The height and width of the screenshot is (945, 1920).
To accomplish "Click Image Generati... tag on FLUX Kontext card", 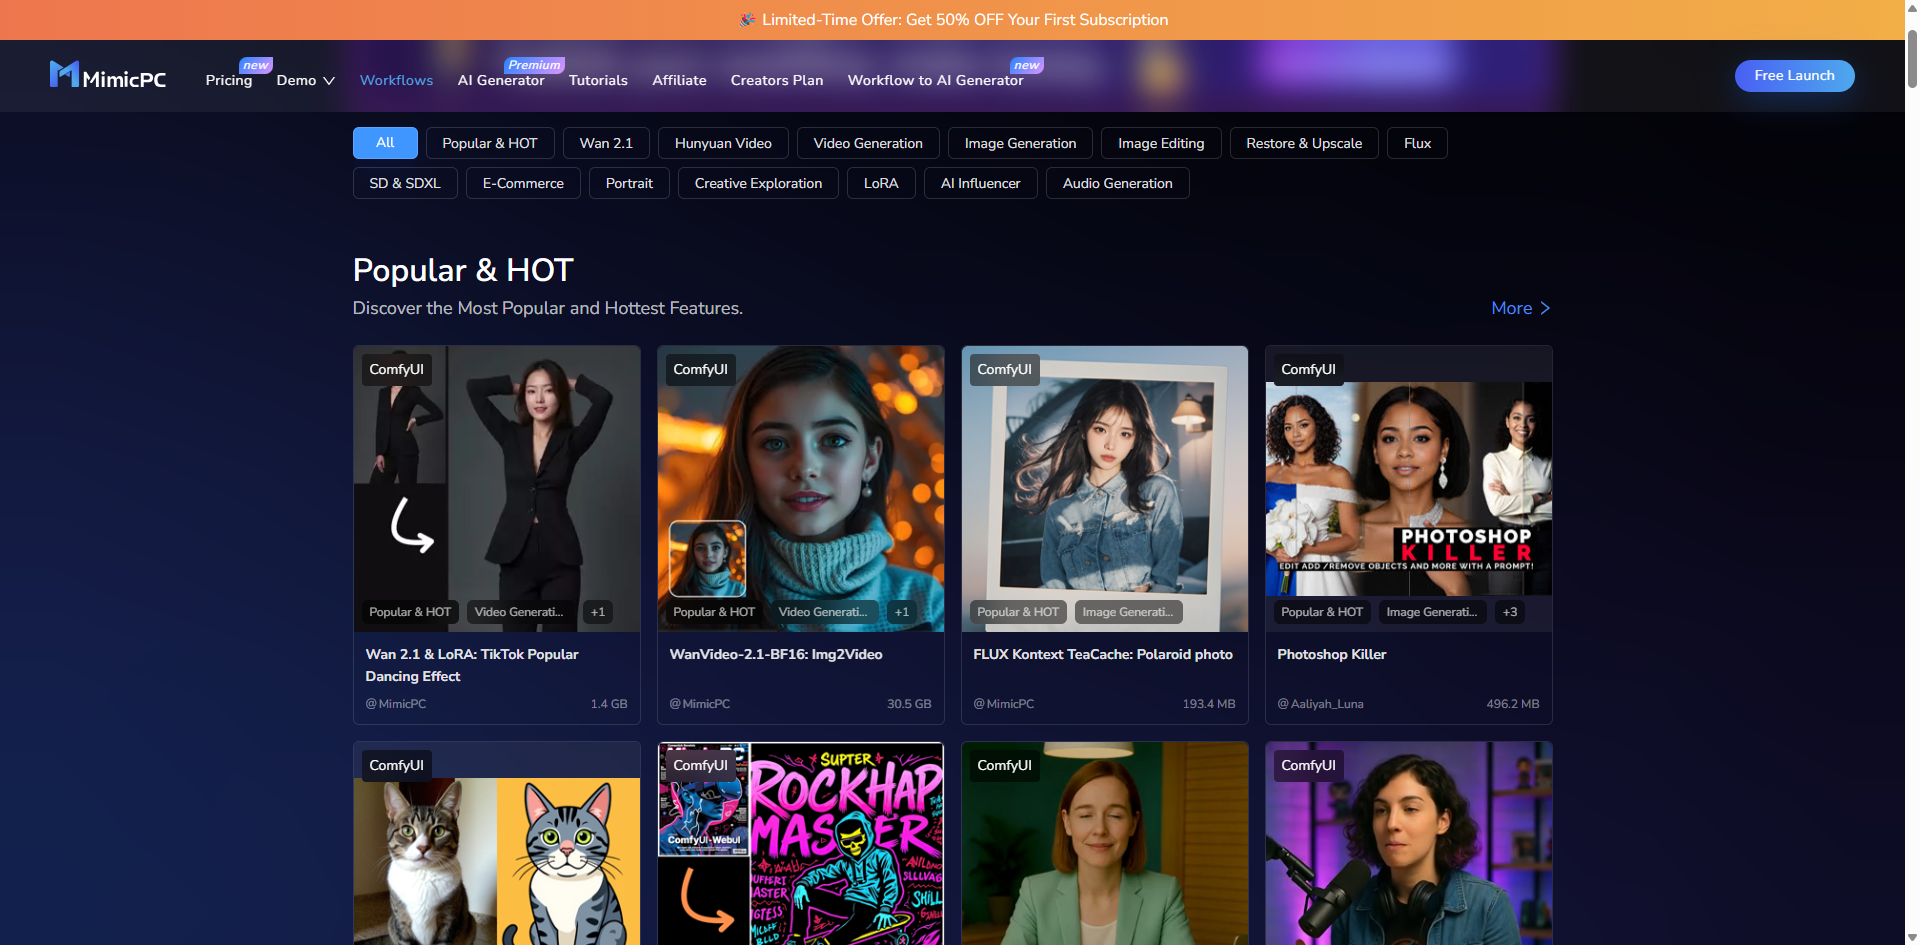I will [1128, 612].
